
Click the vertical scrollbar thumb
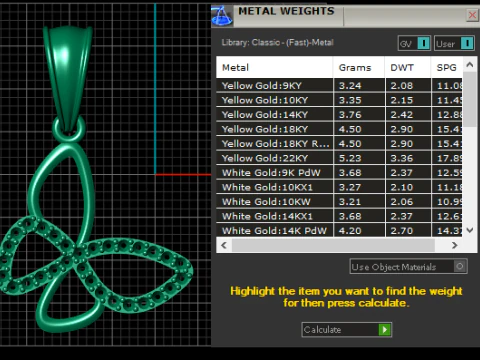pyautogui.click(x=470, y=99)
